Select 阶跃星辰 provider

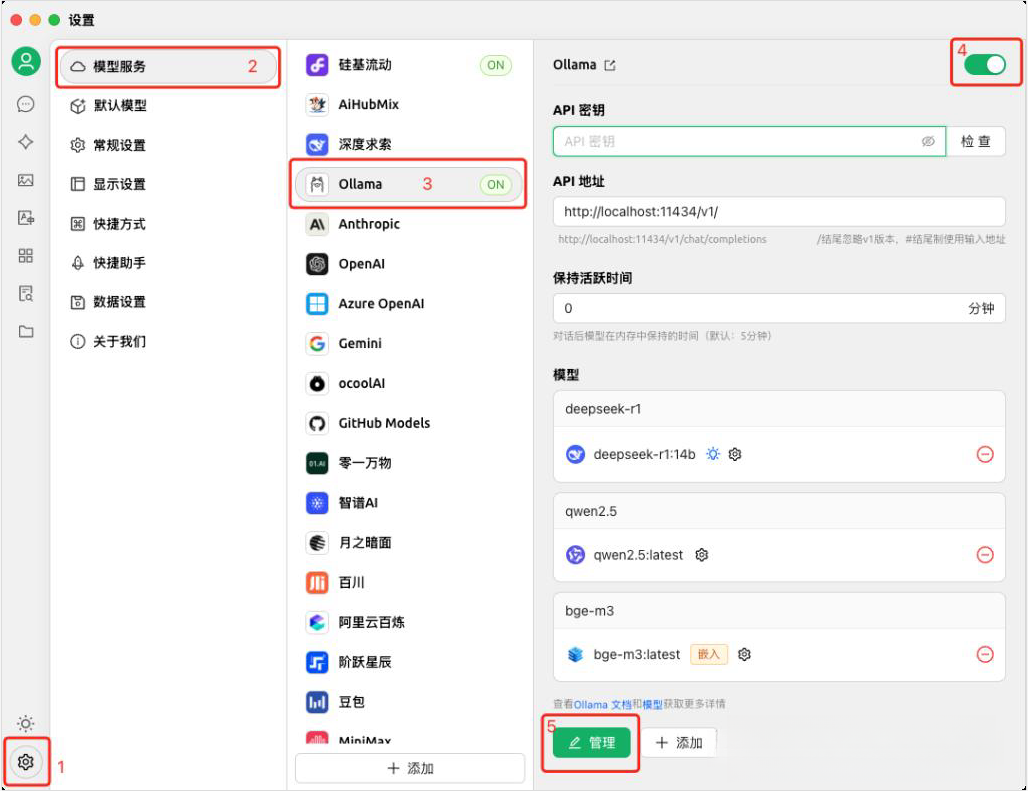409,662
